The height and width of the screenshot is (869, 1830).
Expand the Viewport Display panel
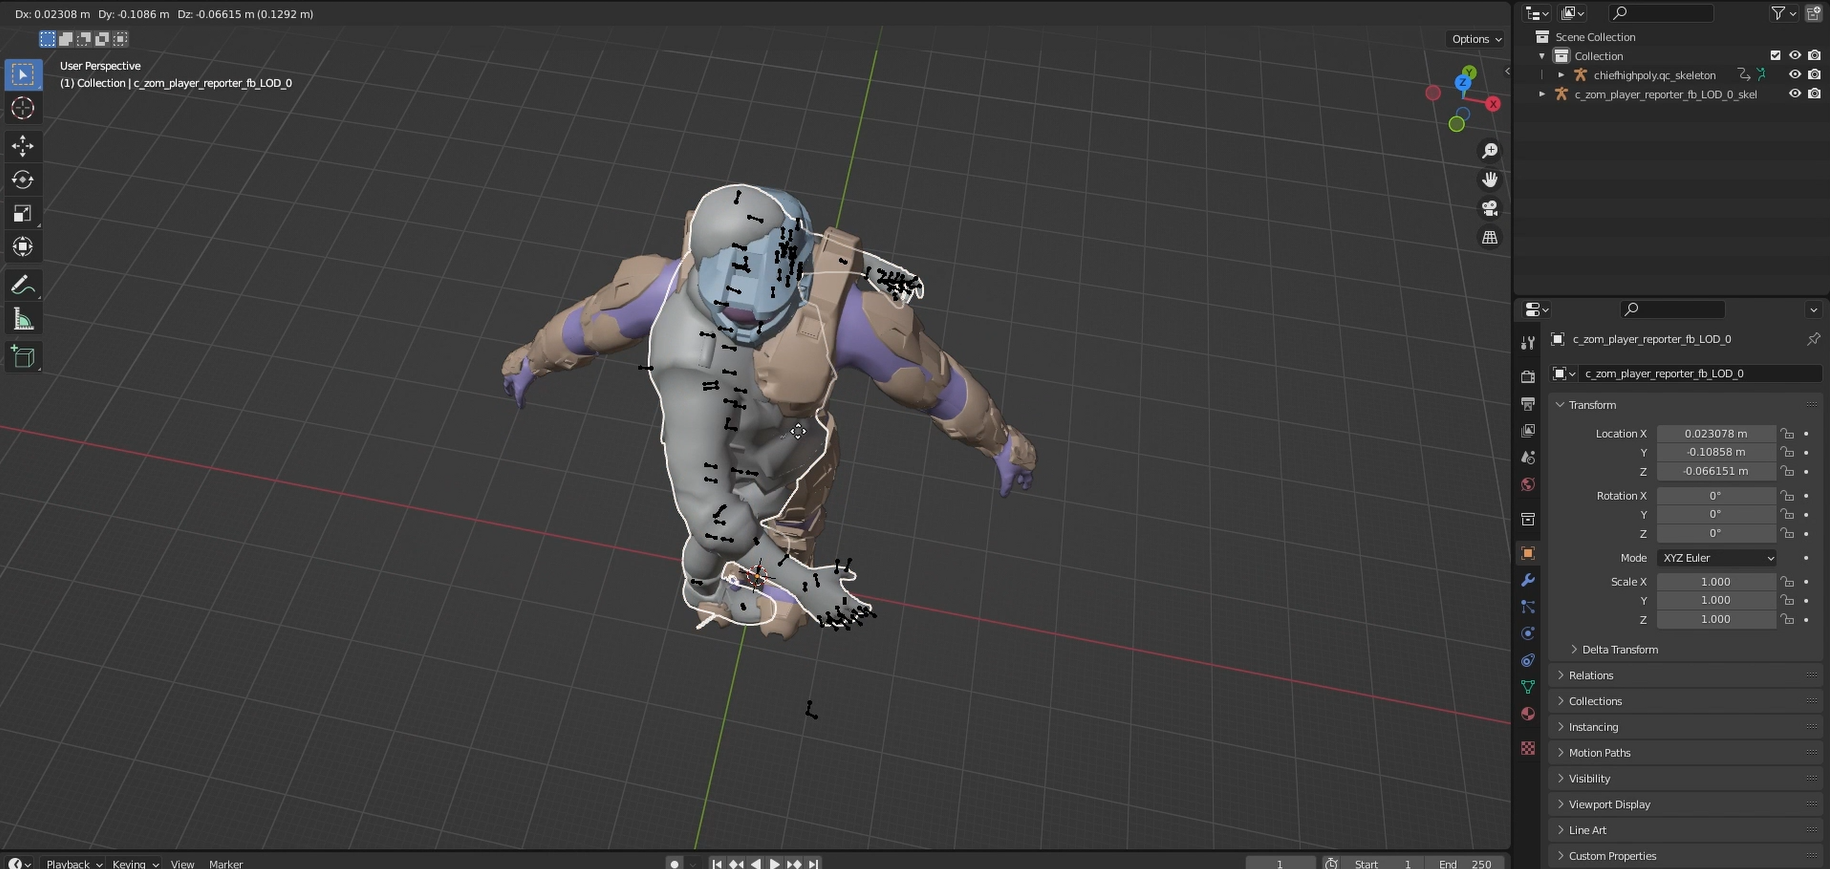1609,804
